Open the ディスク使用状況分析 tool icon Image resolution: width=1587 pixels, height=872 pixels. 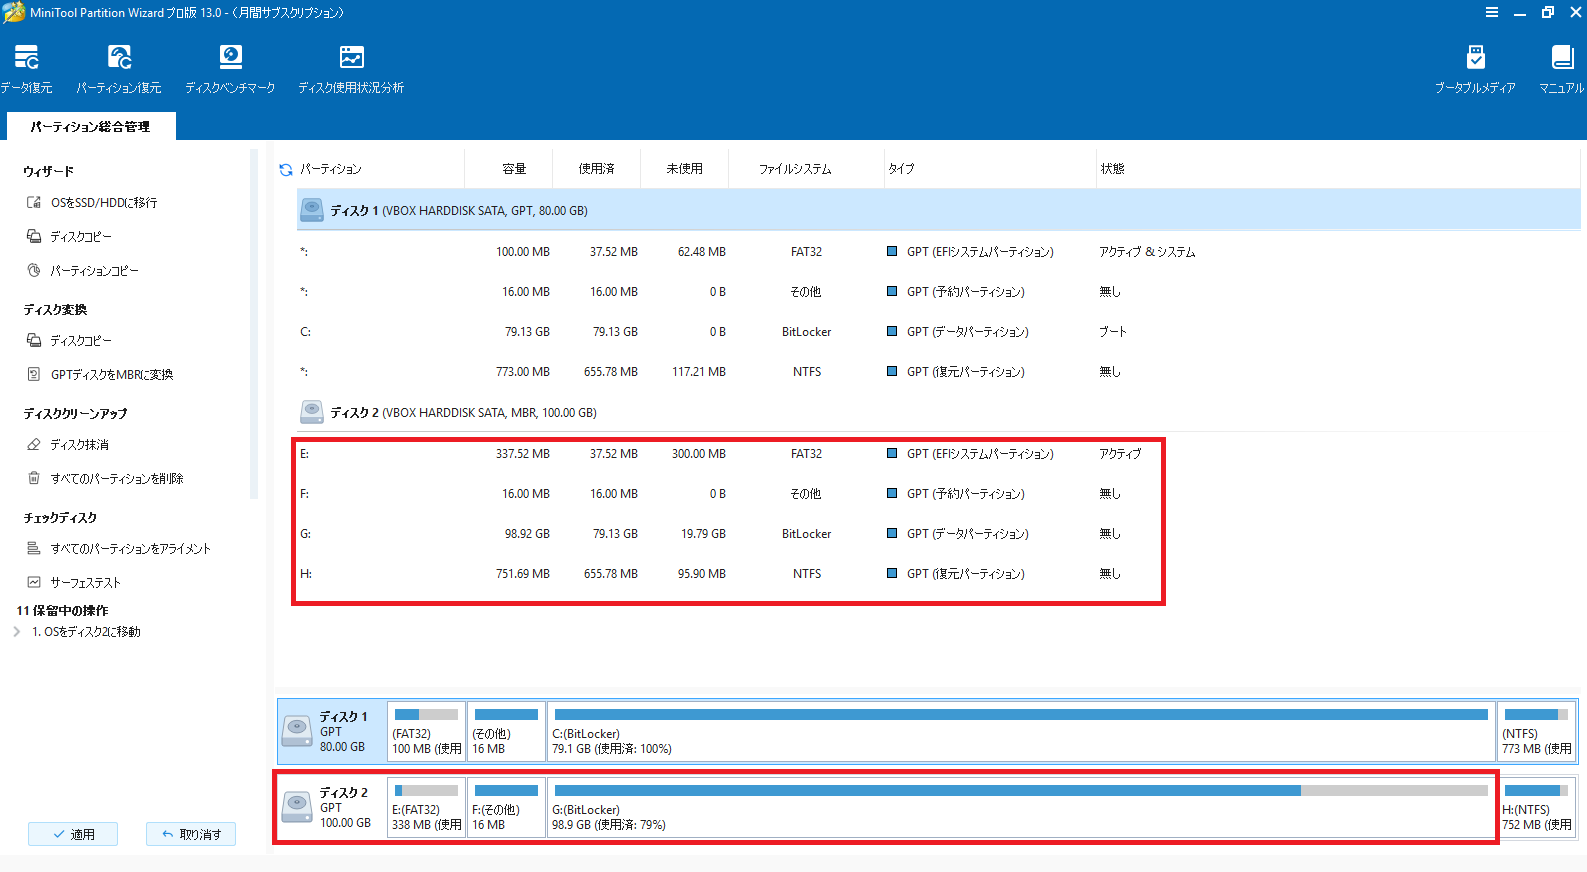351,57
